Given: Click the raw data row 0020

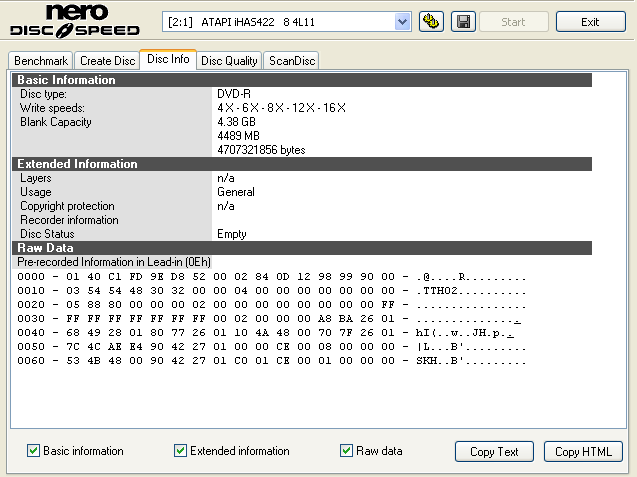Looking at the screenshot, I should click(272, 305).
